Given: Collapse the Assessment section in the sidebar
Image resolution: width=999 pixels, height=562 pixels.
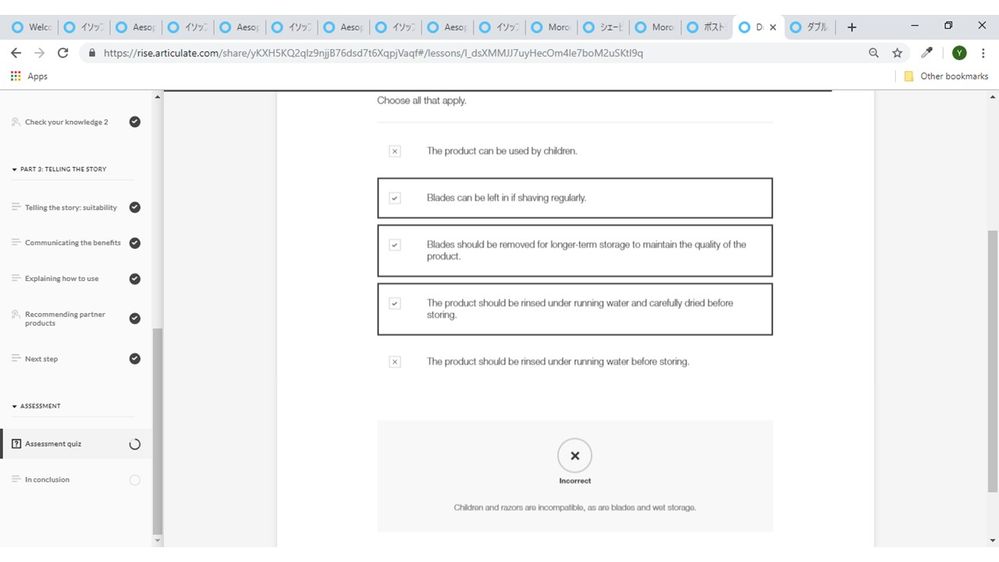Looking at the screenshot, I should (x=14, y=406).
